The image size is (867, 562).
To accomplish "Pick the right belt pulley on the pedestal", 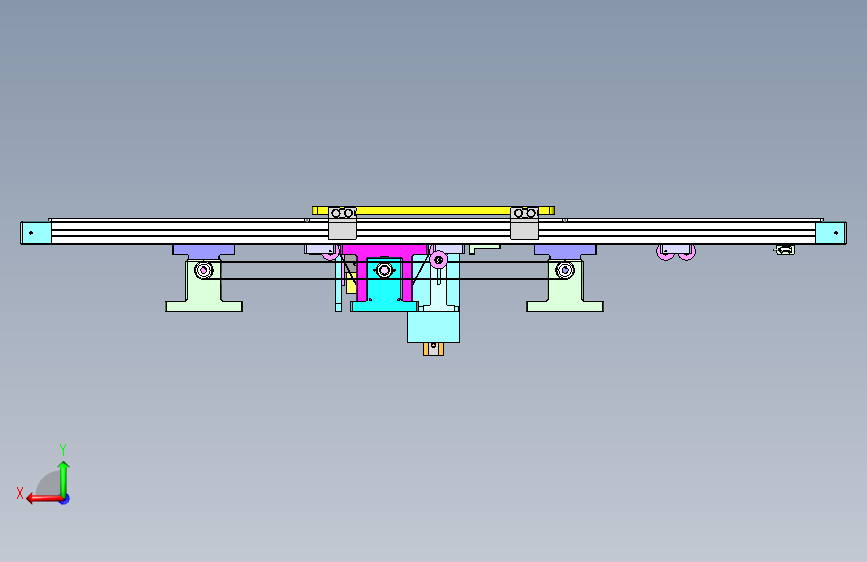I will click(565, 270).
